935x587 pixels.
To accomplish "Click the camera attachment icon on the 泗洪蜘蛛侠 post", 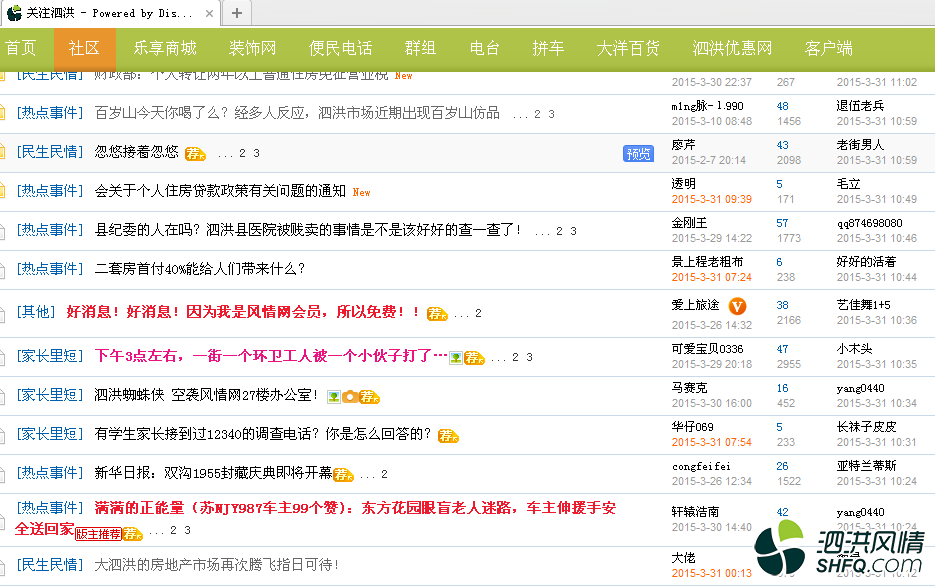I will pyautogui.click(x=350, y=397).
